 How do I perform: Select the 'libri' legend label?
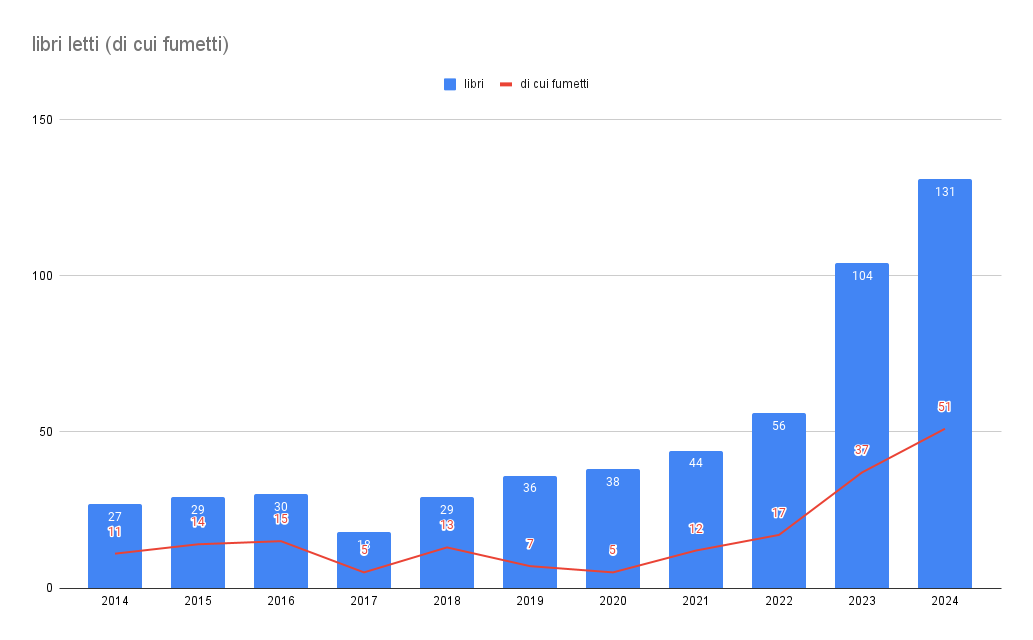point(474,85)
